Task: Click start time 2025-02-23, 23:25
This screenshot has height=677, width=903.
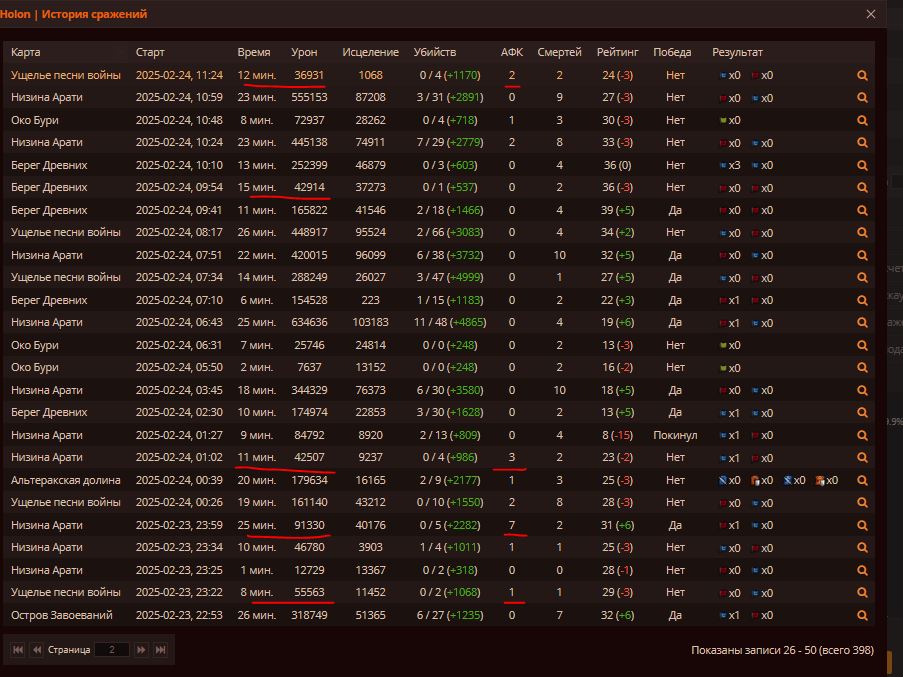Action: (x=179, y=570)
